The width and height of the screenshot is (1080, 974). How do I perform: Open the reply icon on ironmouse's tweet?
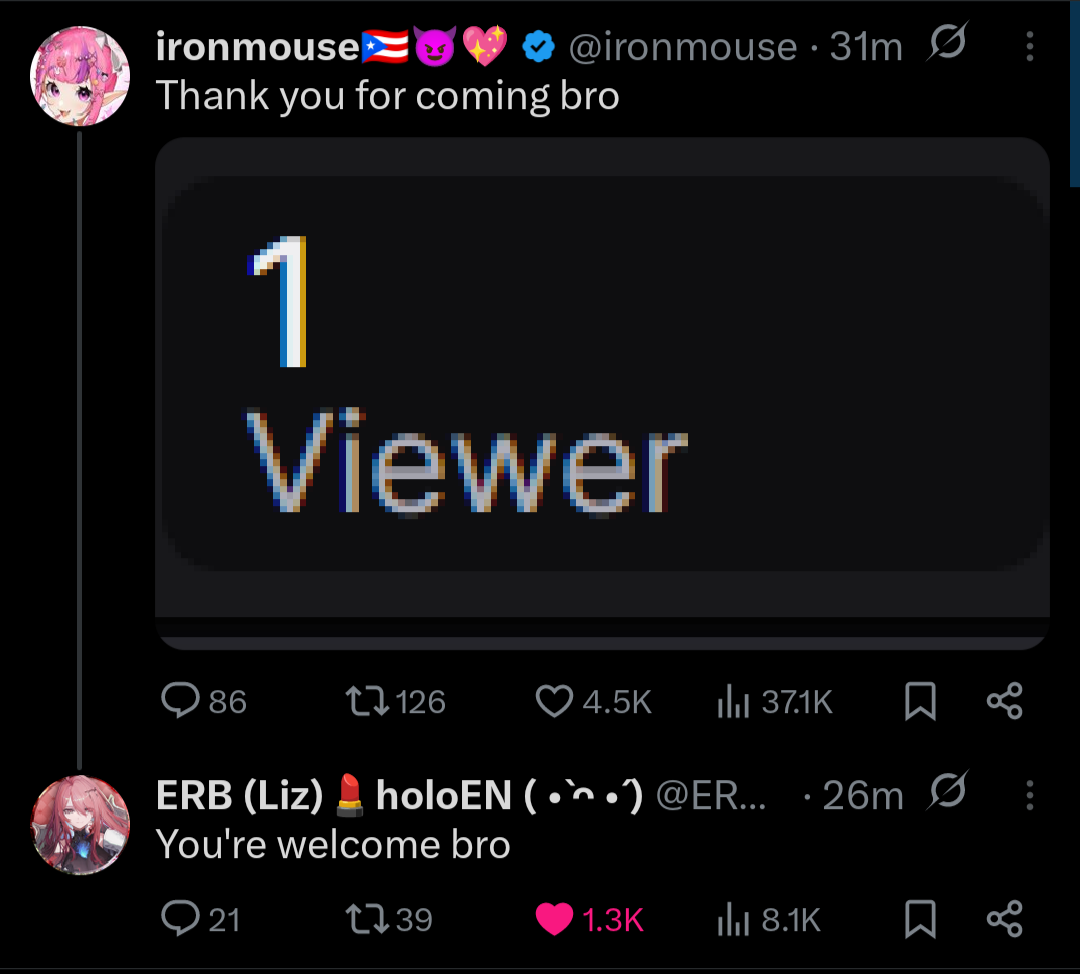(x=180, y=701)
